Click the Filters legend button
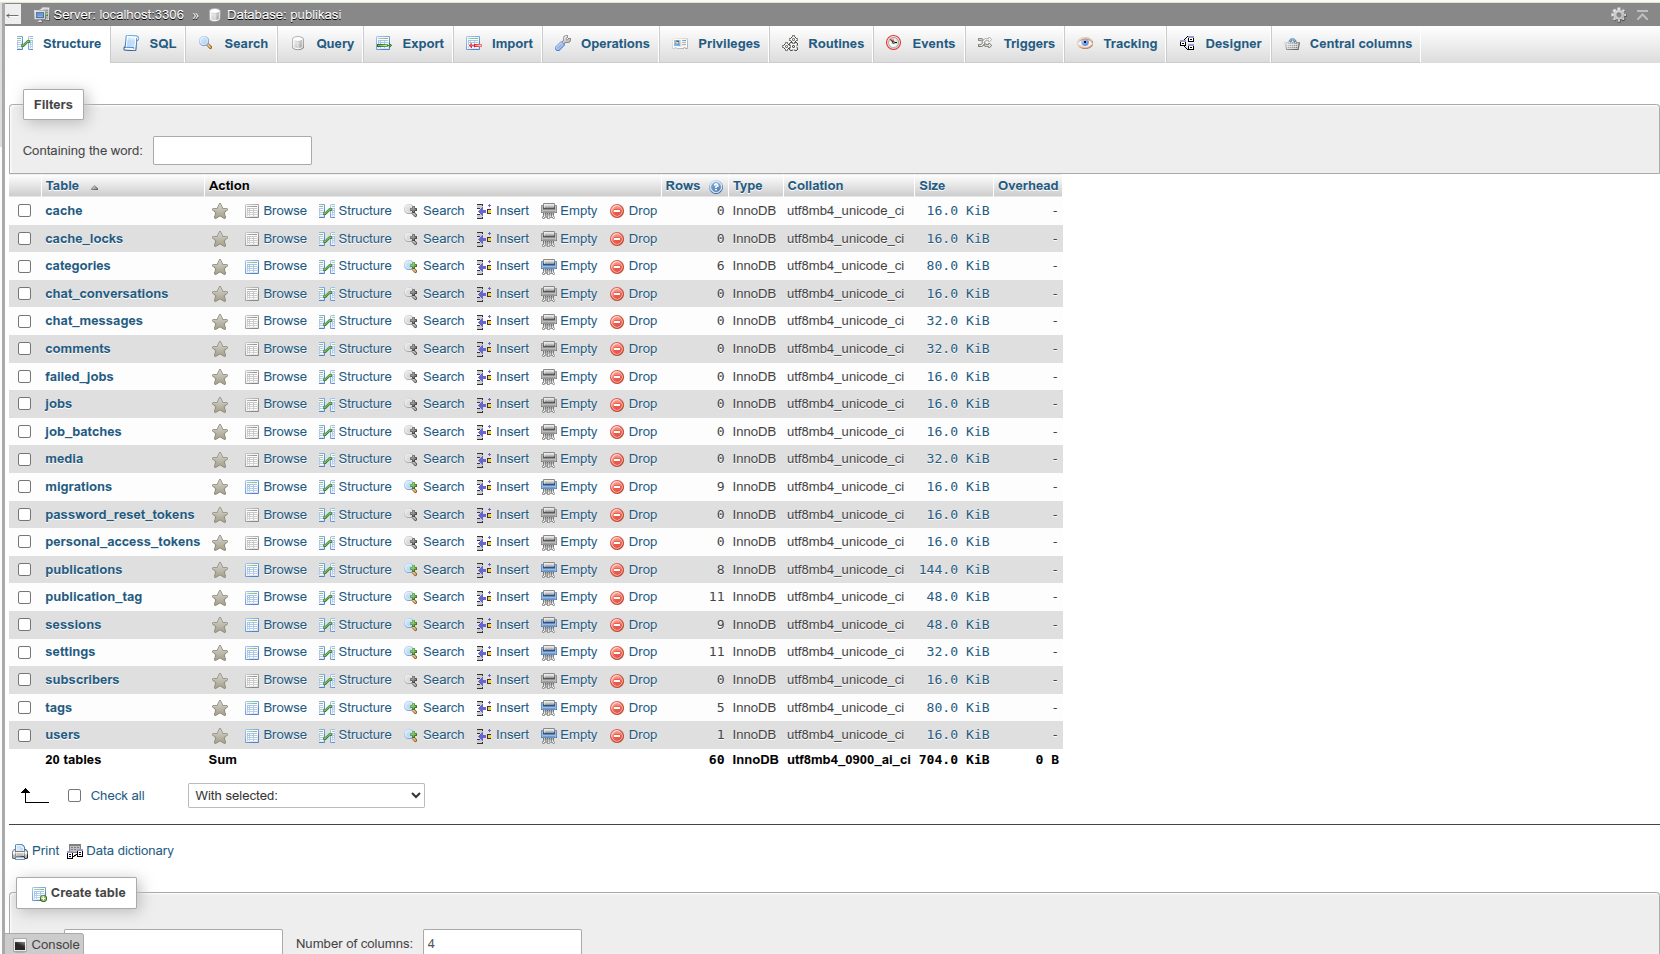The height and width of the screenshot is (954, 1660). click(x=53, y=105)
